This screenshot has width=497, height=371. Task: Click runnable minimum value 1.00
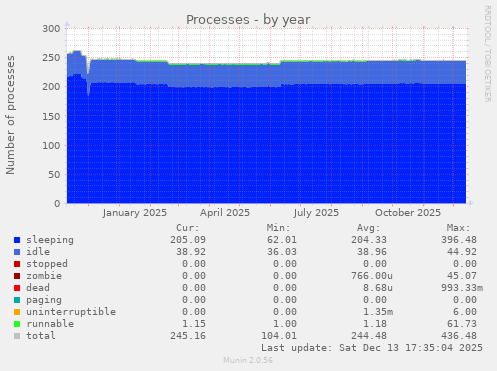(x=285, y=324)
